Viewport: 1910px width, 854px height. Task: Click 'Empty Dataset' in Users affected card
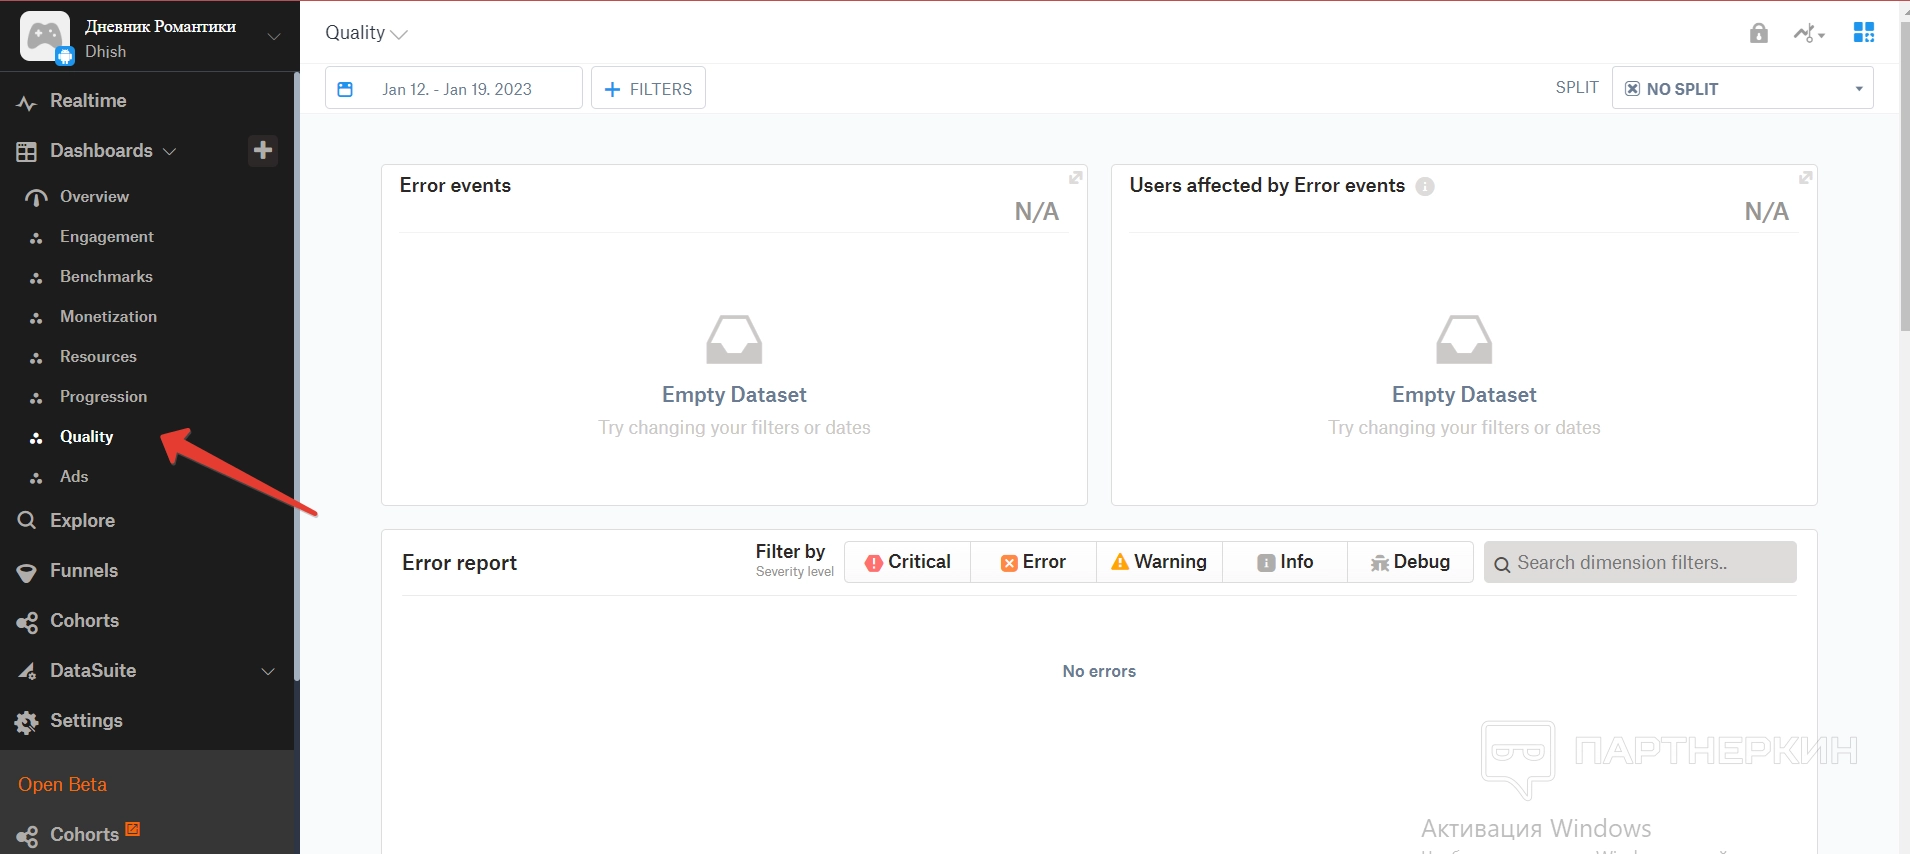tap(1464, 395)
